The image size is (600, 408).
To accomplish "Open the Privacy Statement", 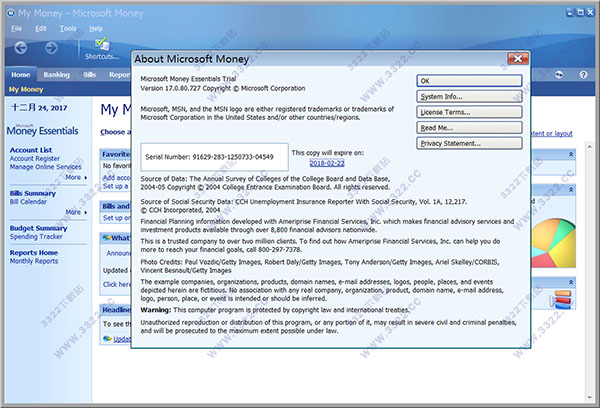I will (470, 144).
